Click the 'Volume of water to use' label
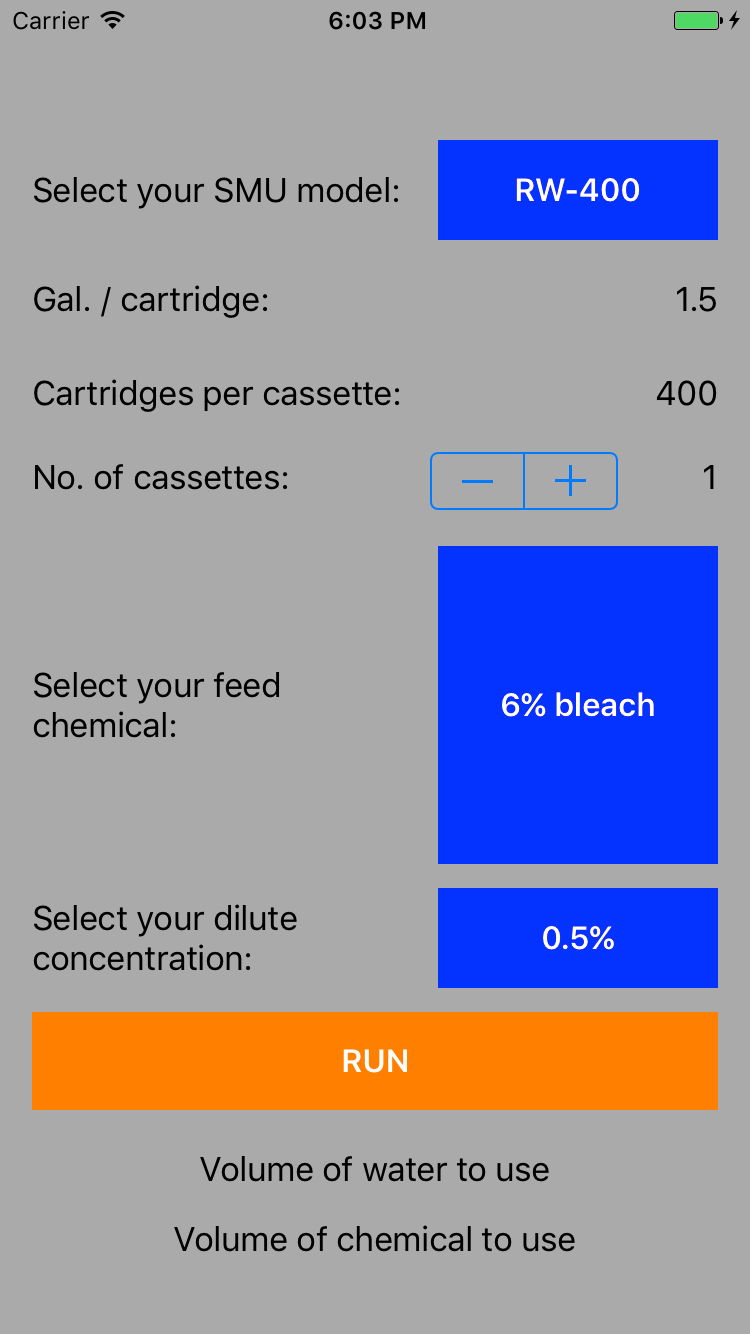 [375, 1169]
